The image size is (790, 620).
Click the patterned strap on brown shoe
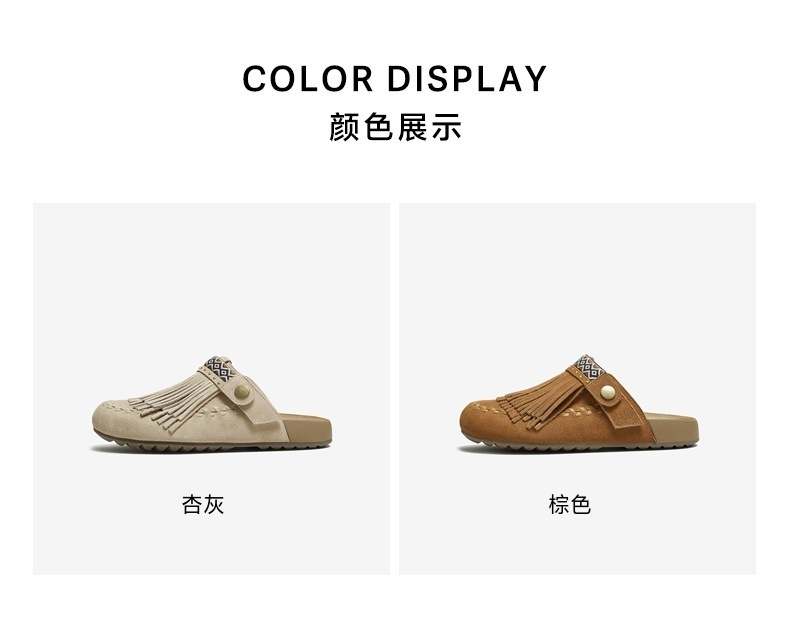click(x=588, y=367)
